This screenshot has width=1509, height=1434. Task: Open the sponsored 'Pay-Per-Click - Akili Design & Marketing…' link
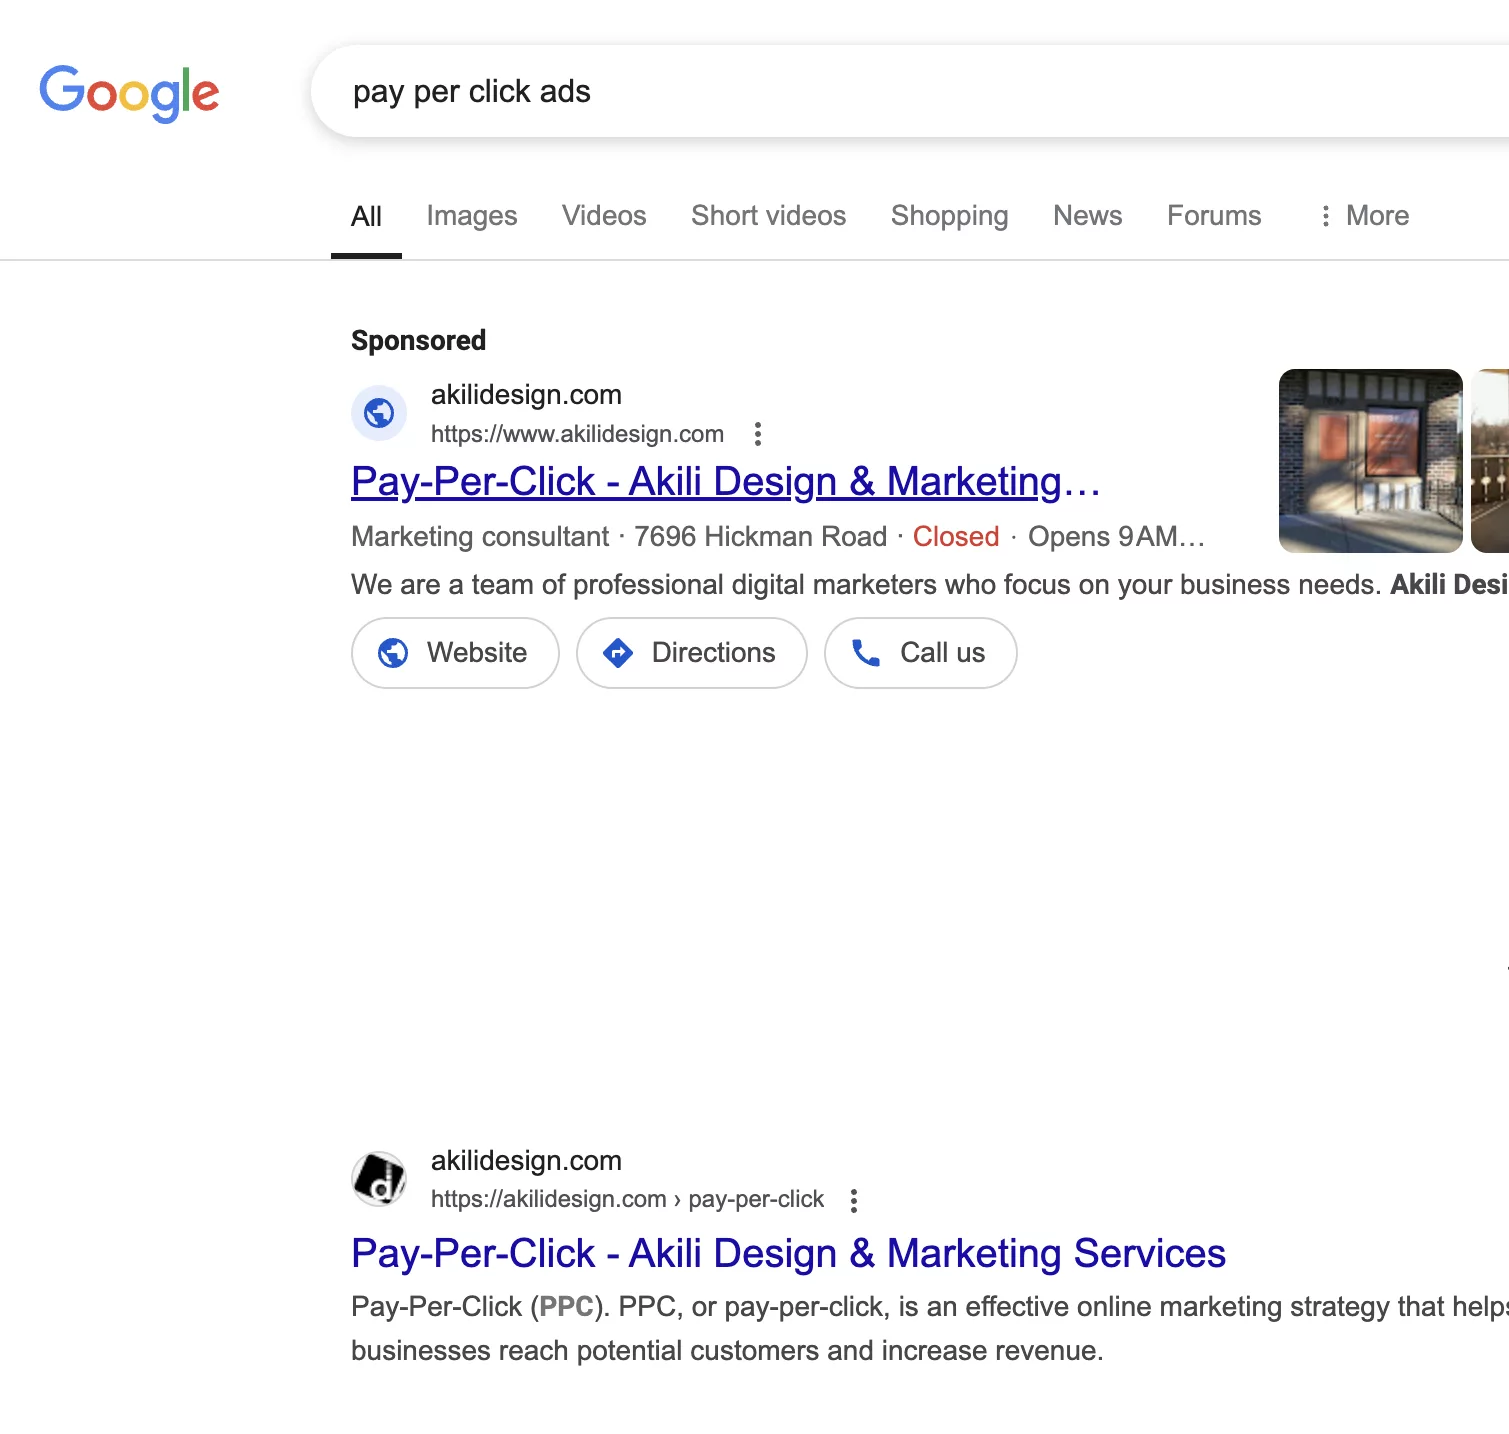pyautogui.click(x=726, y=482)
